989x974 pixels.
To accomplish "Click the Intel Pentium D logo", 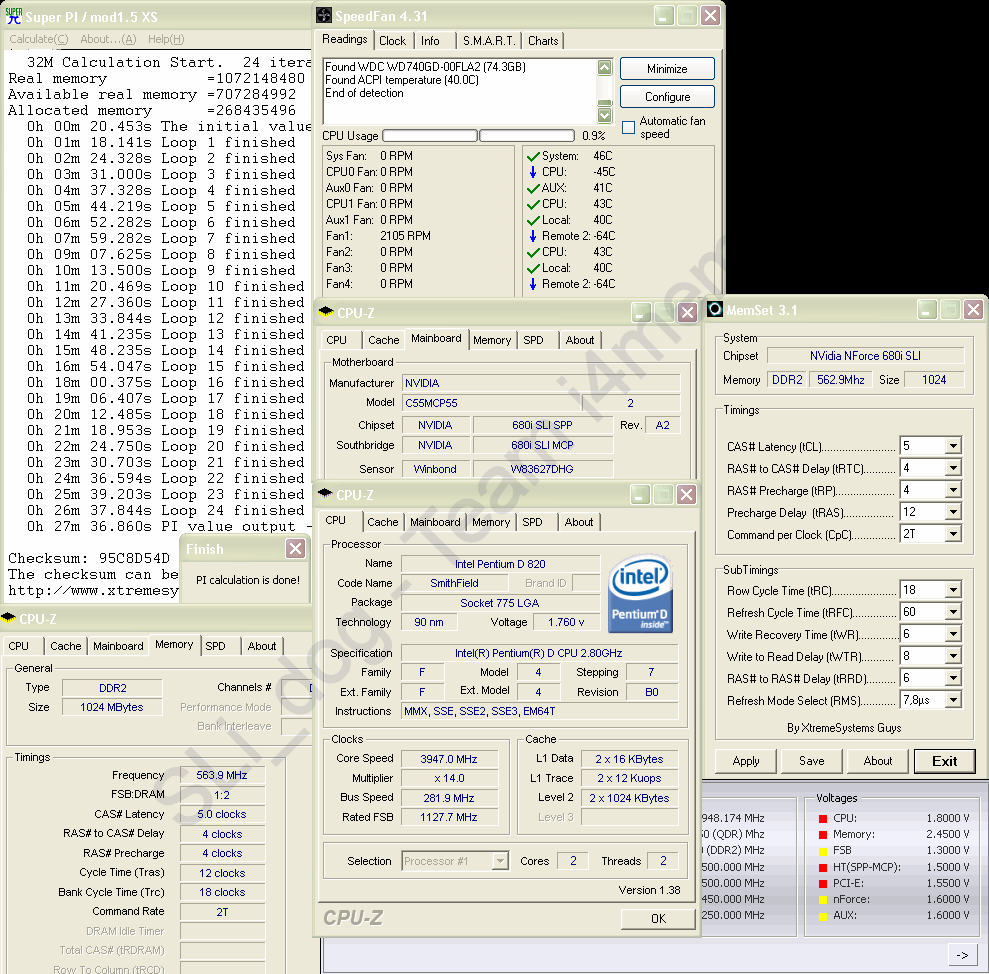I will (x=640, y=593).
